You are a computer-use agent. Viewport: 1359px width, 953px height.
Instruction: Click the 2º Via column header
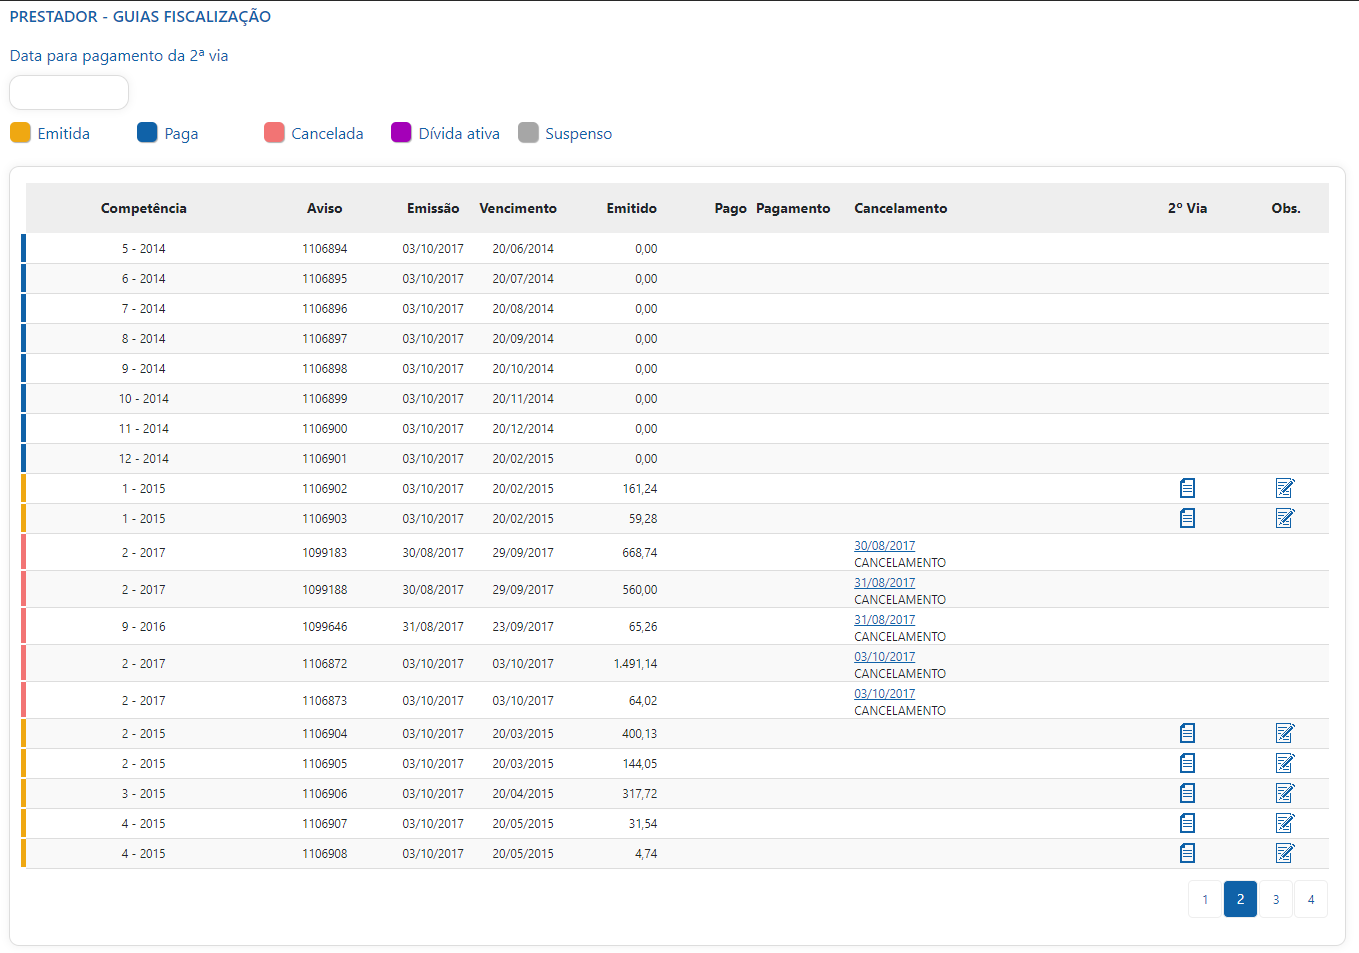(x=1187, y=208)
